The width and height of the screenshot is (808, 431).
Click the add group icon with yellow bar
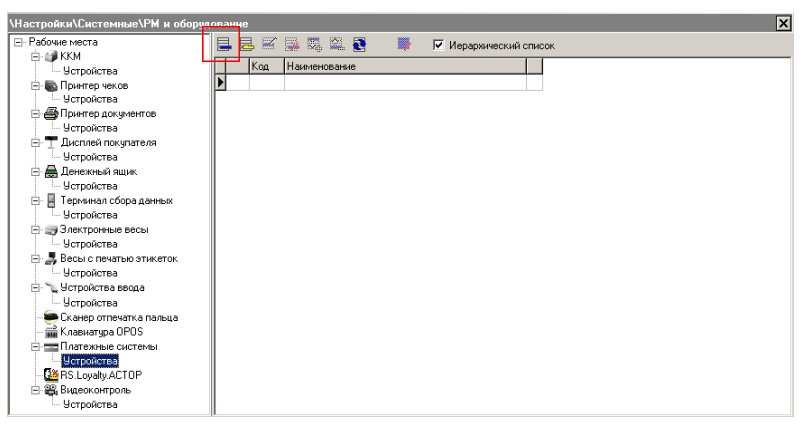pos(247,45)
